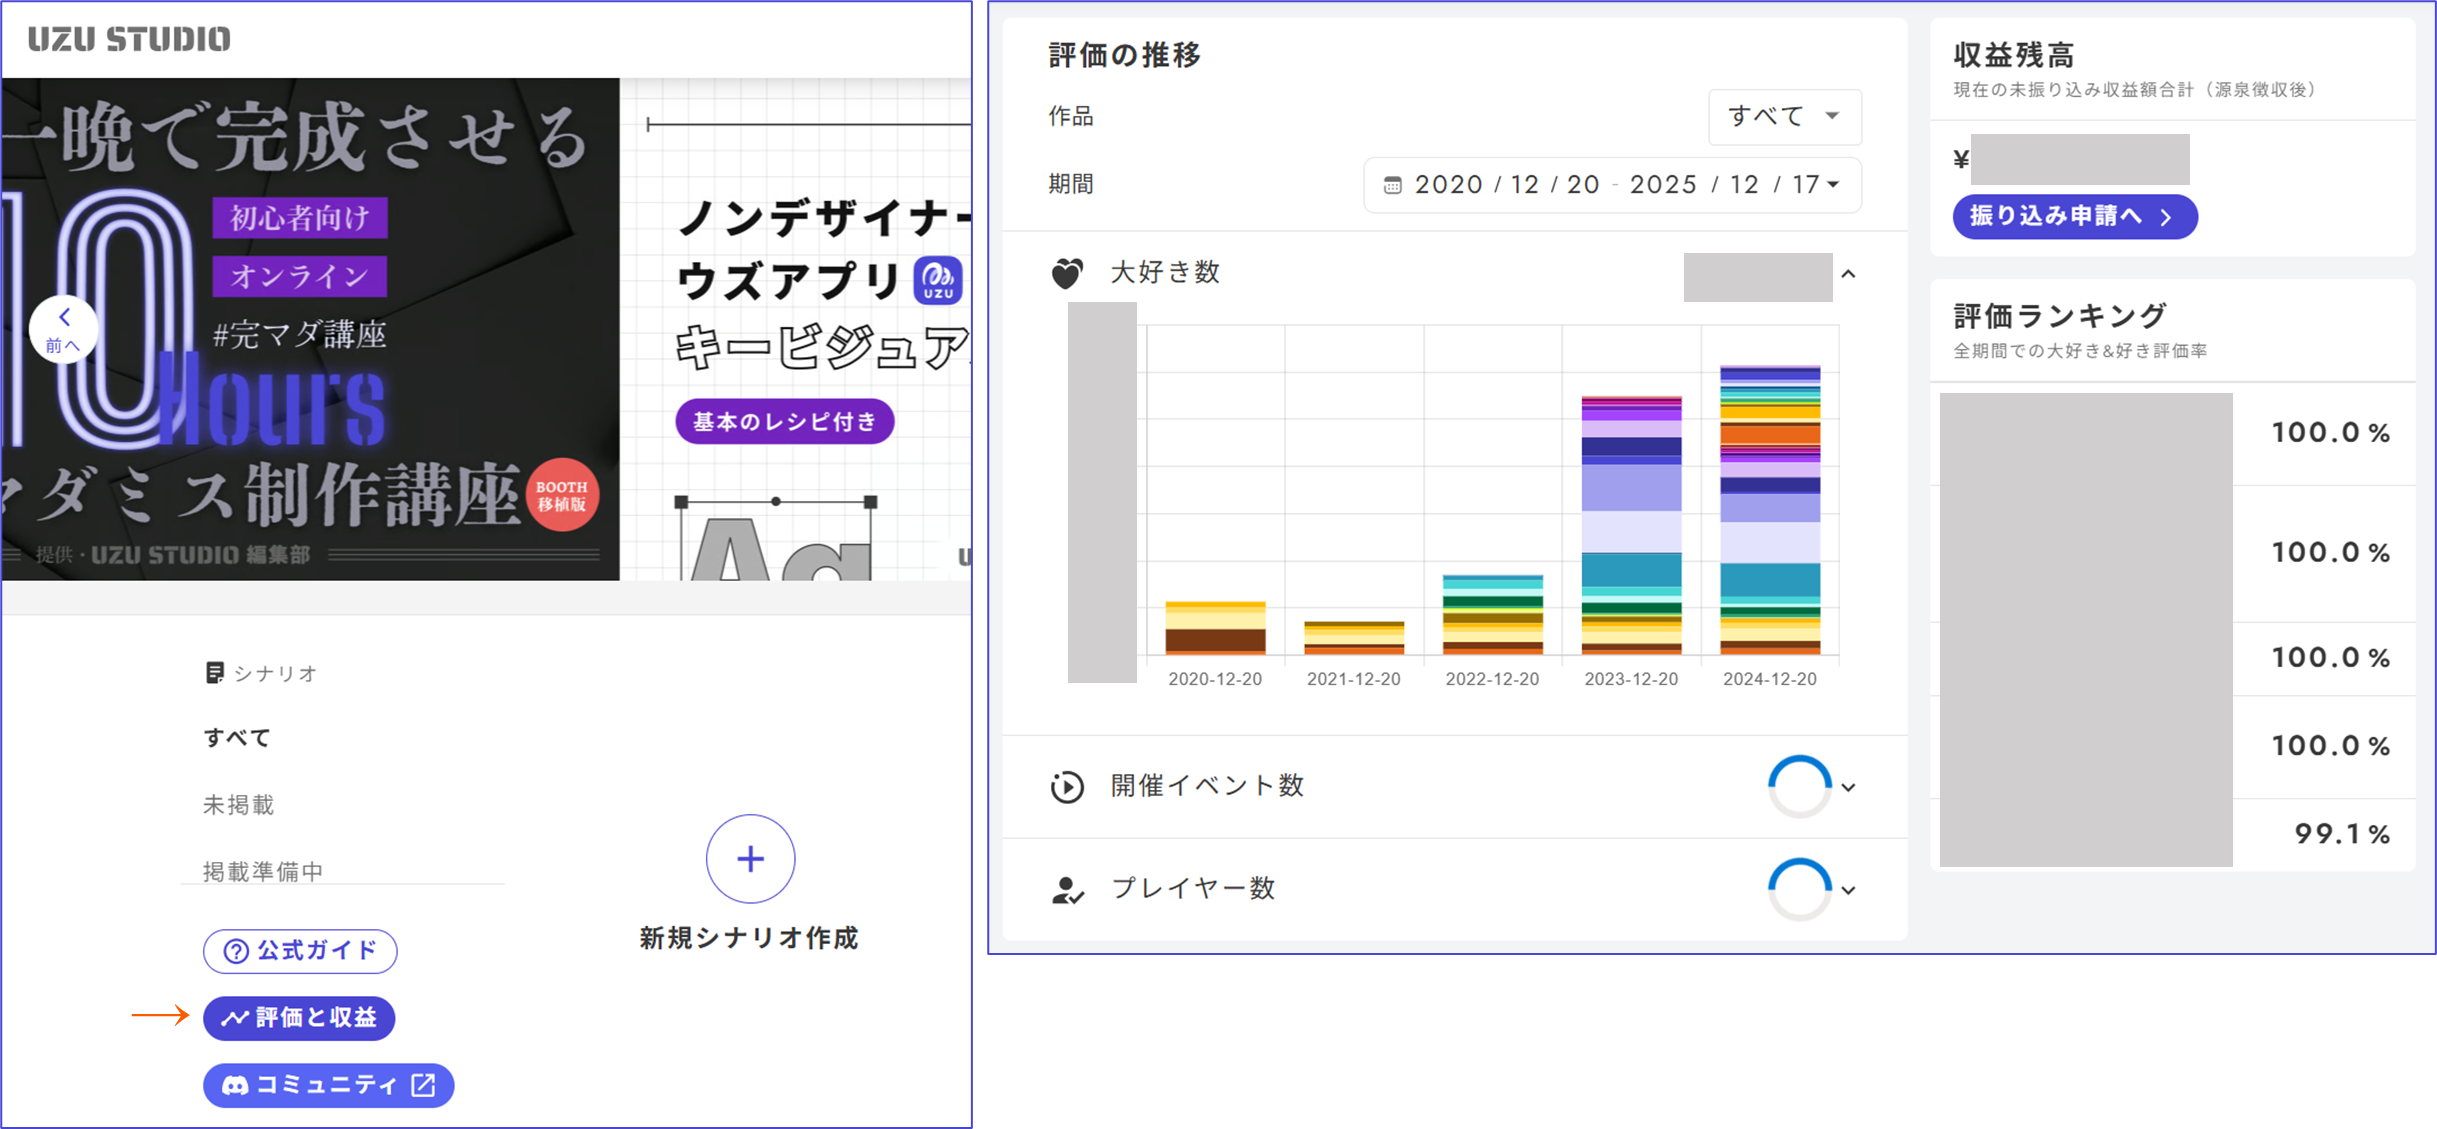Click the play-circle icon beside 開催イベント数

coord(1067,787)
